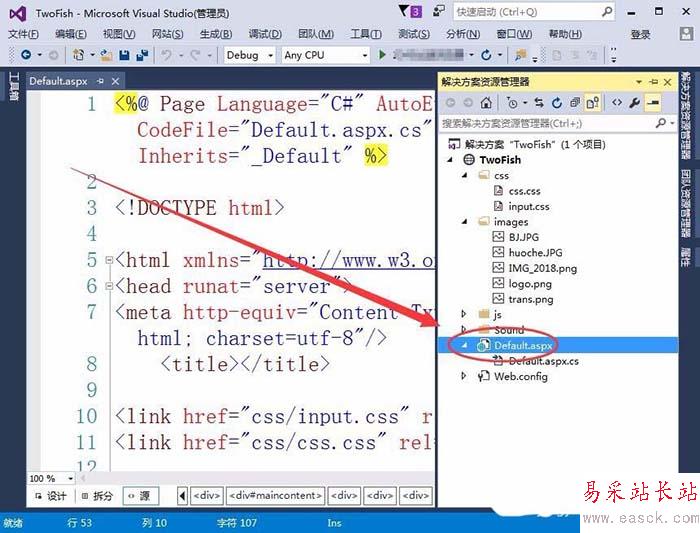Image resolution: width=700 pixels, height=533 pixels.
Task: Click the div#maincontent breadcrumb tag
Action: click(275, 496)
